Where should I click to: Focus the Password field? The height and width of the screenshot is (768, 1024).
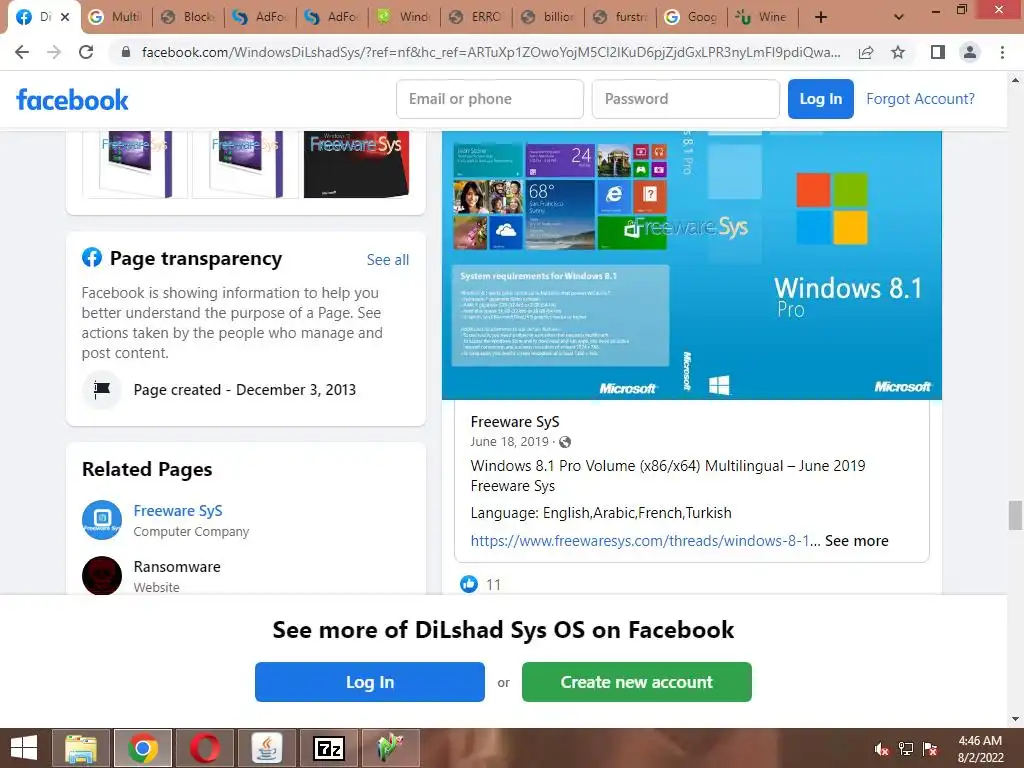pyautogui.click(x=686, y=99)
